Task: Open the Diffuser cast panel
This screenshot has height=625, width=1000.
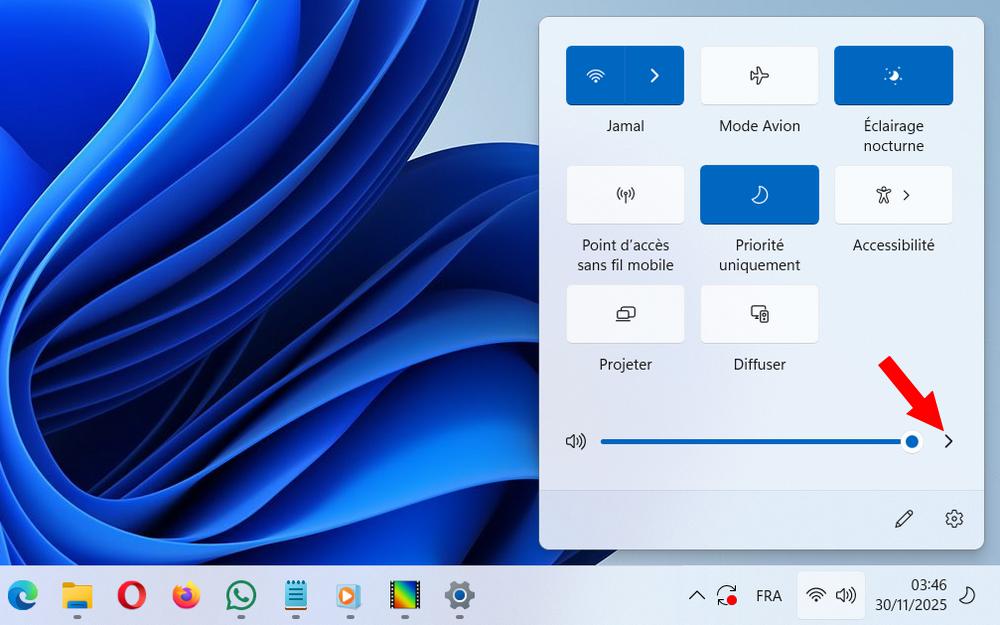Action: (759, 314)
